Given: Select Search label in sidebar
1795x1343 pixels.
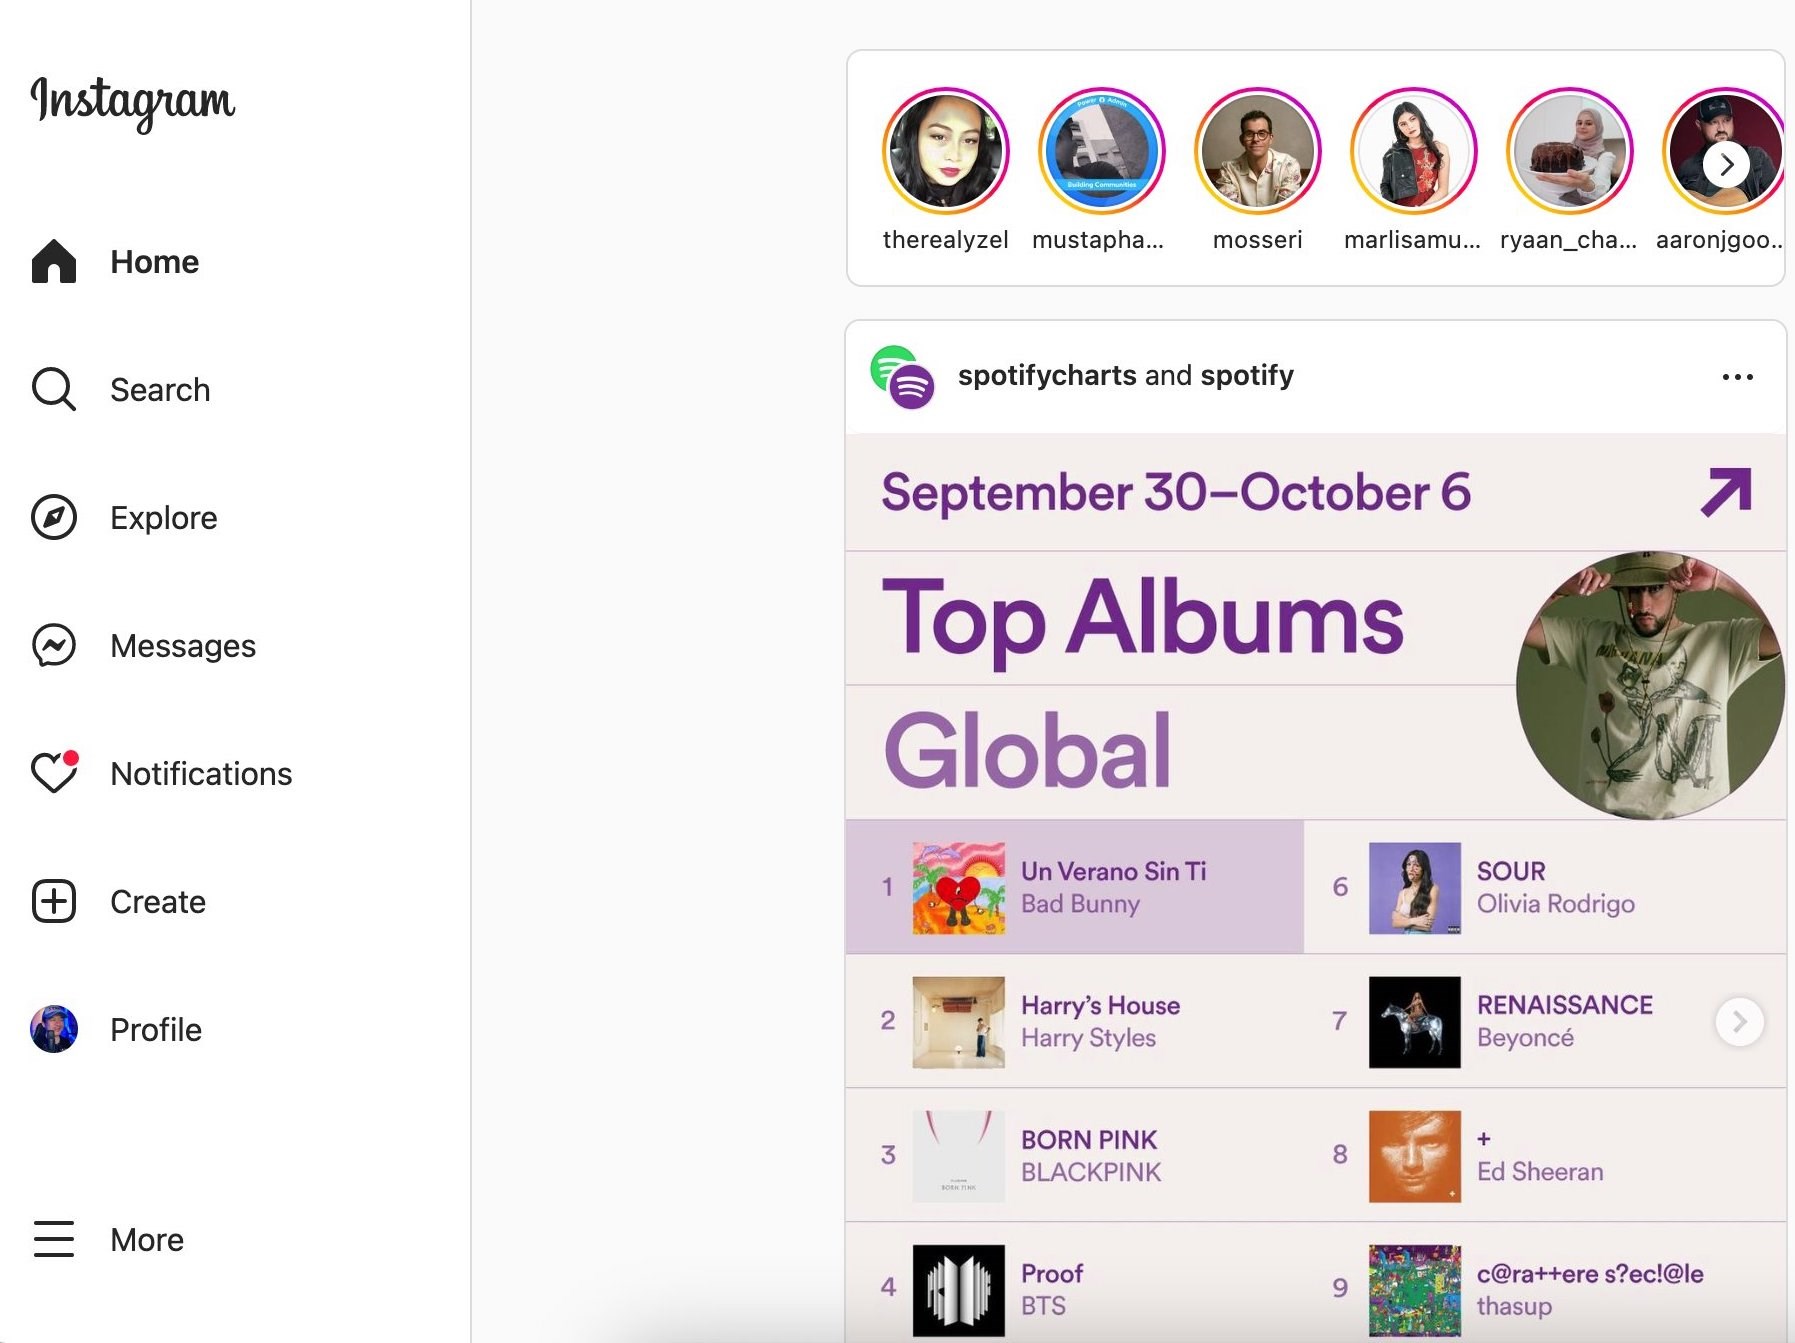Looking at the screenshot, I should (x=160, y=390).
